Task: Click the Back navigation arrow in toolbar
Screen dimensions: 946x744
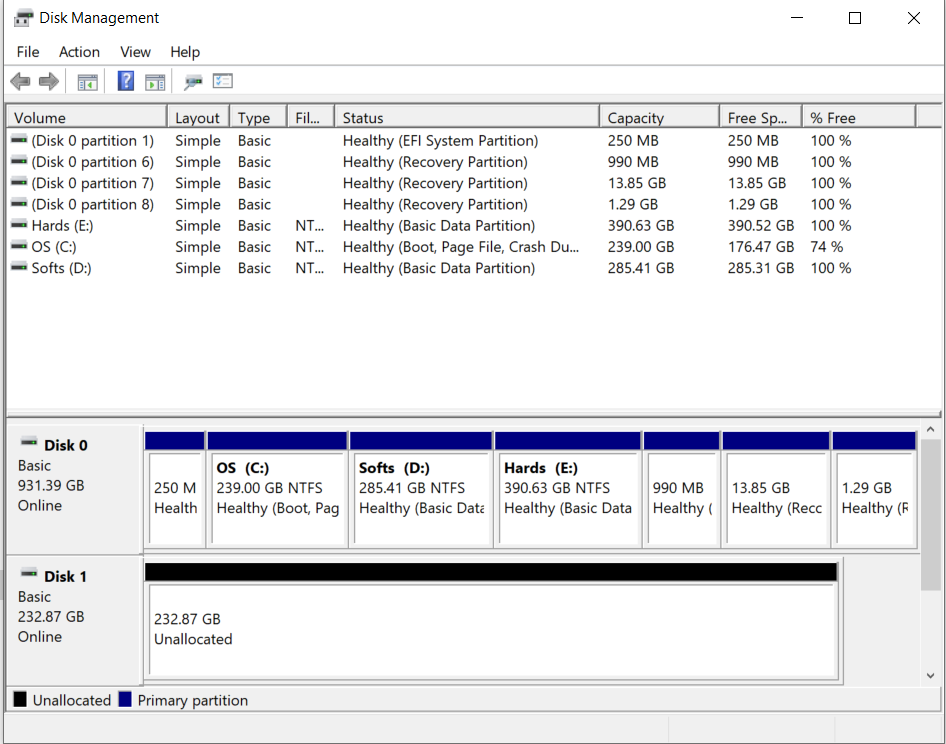Action: [x=20, y=81]
